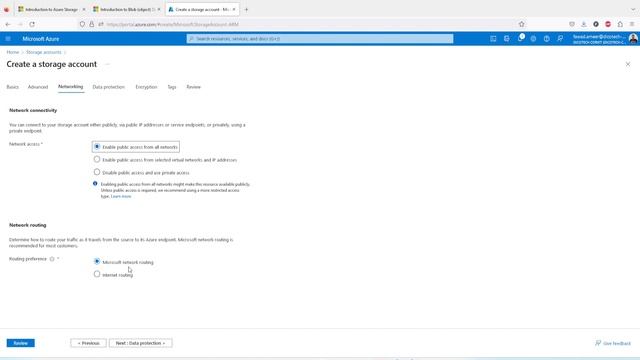Open the Azure help question-mark icon
Viewport: 640px width, 360px height.
tap(547, 39)
